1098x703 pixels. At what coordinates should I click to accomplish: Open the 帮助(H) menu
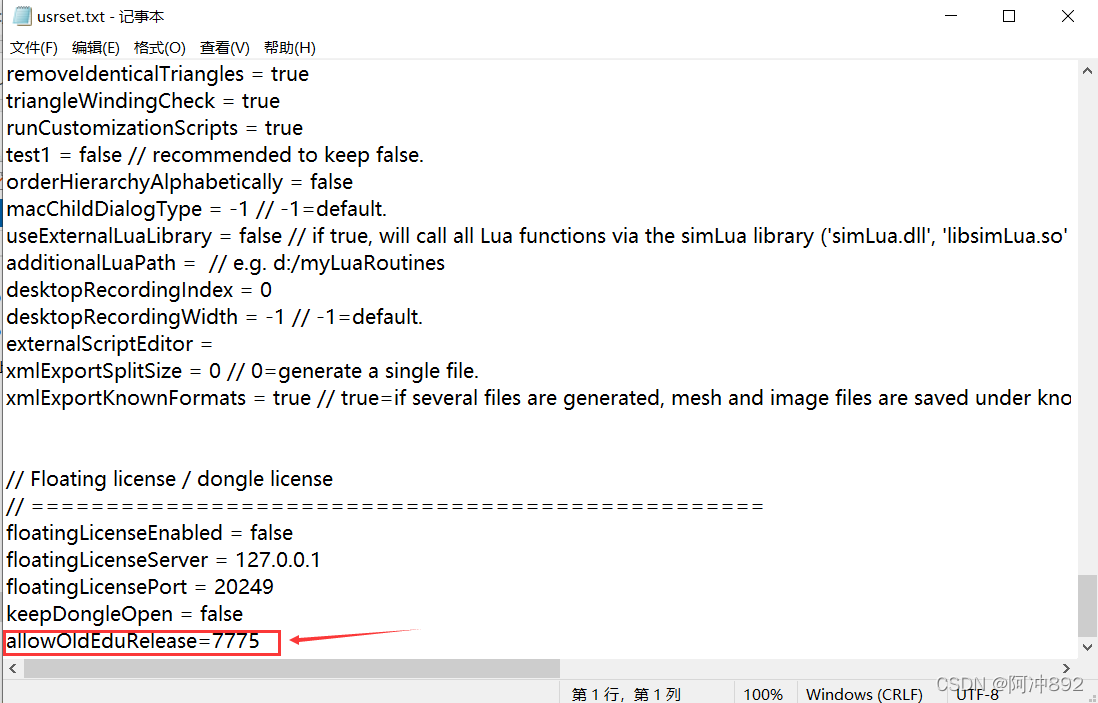(290, 48)
